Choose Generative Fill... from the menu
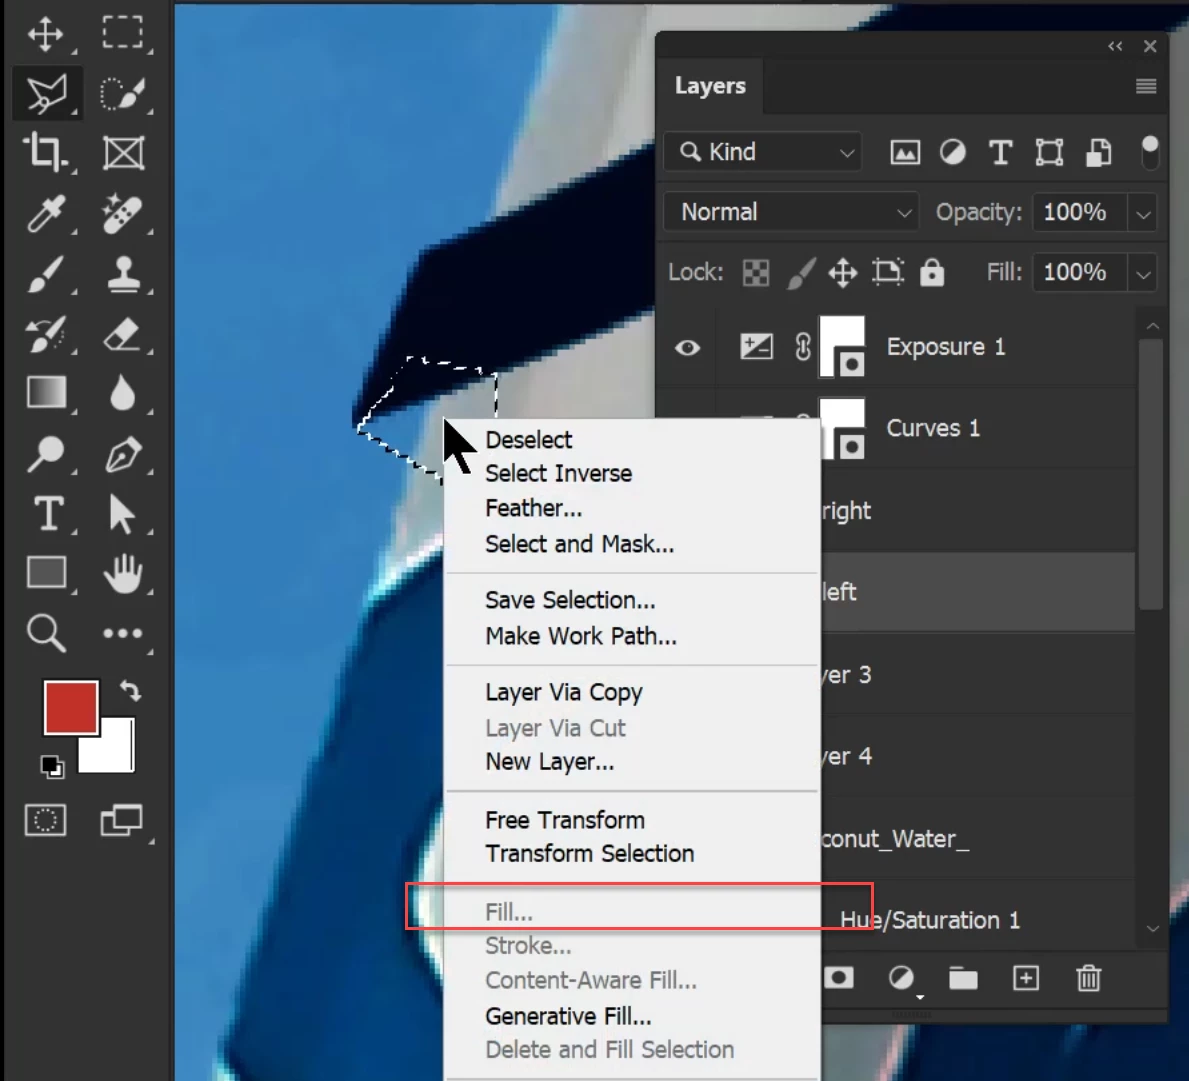Screen dimensions: 1189x1081 coord(568,1017)
